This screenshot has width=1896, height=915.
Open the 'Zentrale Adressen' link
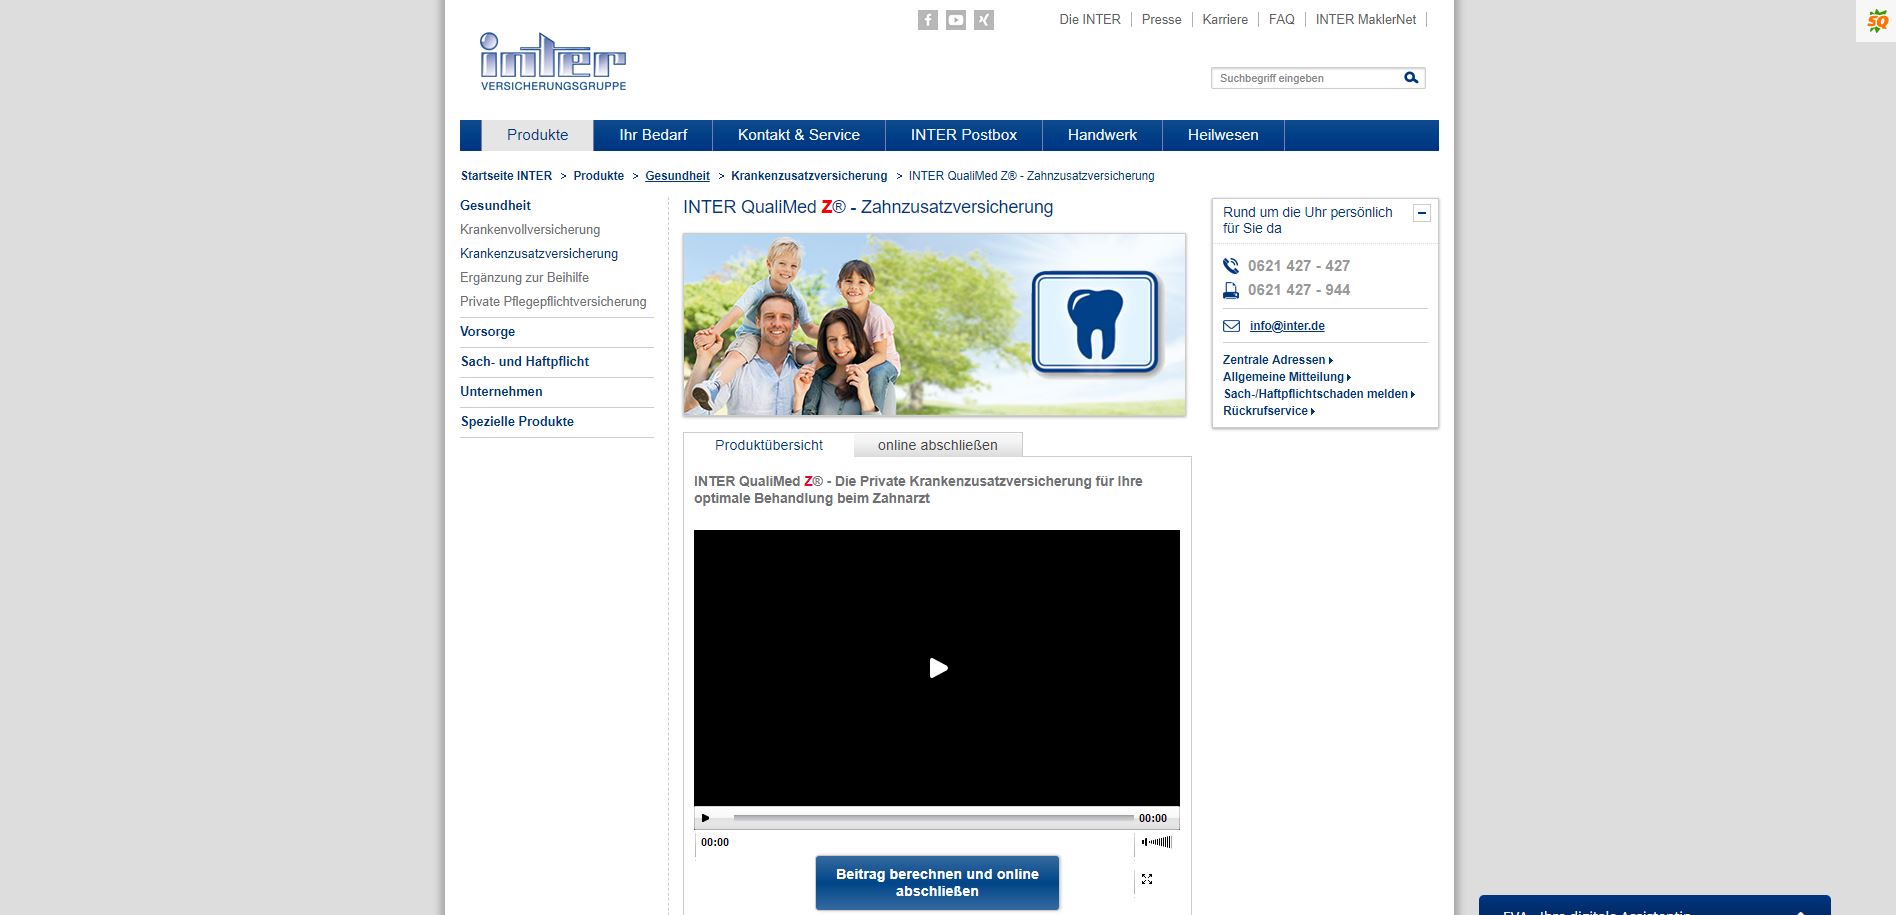coord(1277,360)
